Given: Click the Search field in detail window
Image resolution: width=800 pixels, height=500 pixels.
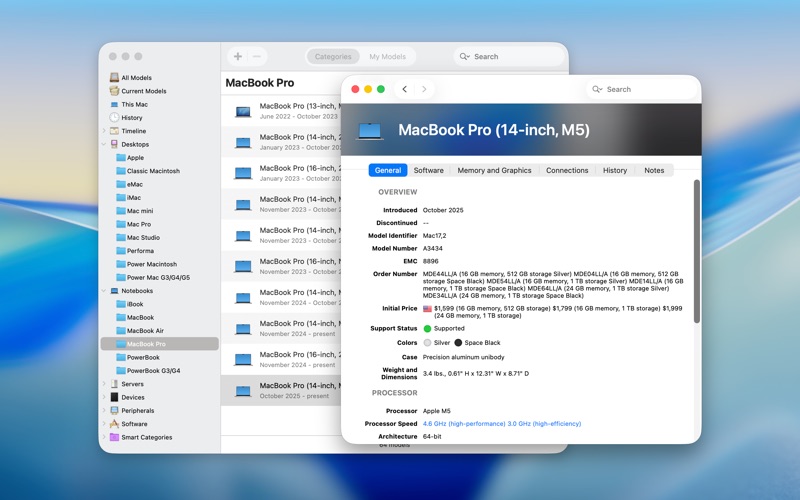Looking at the screenshot, I should [641, 89].
